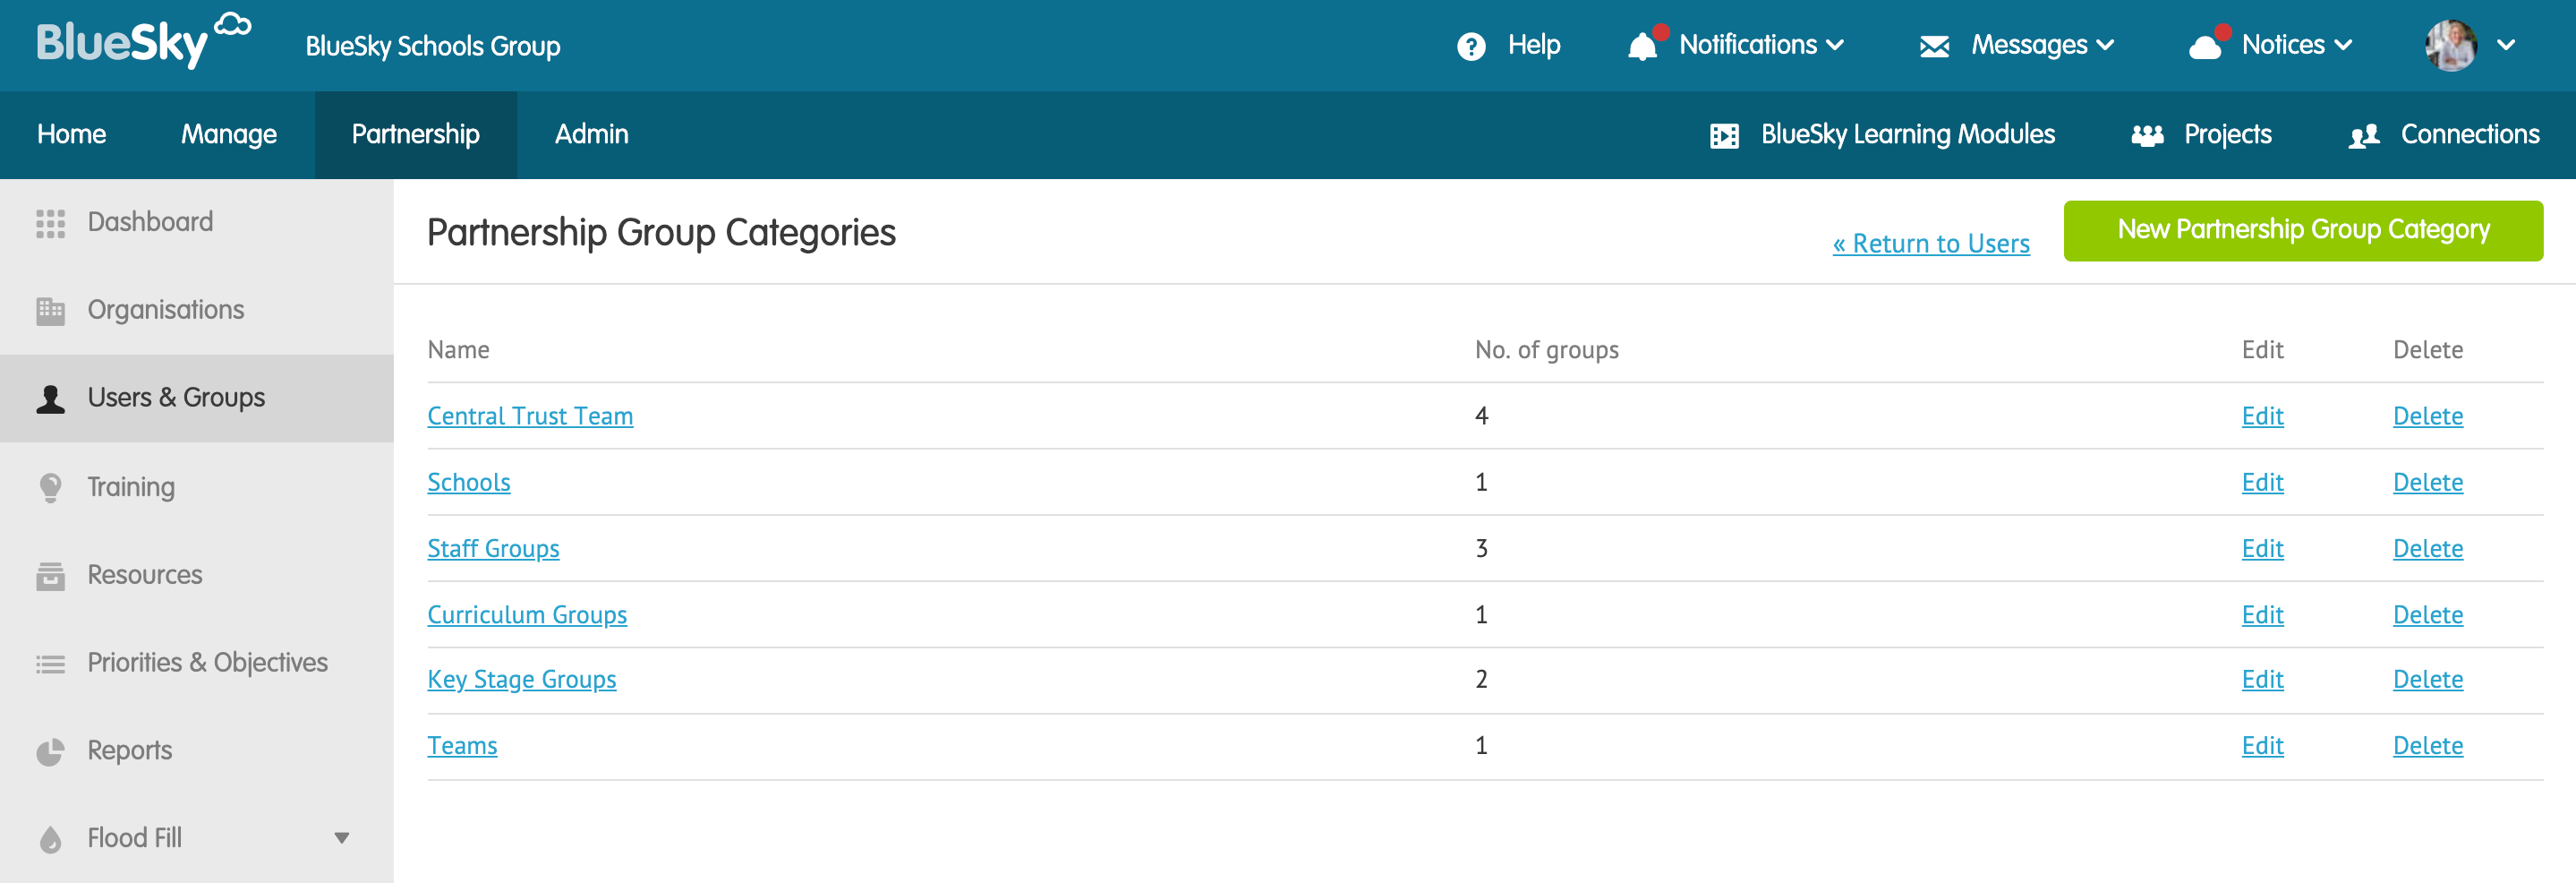
Task: Edit the Schools category
Action: click(2262, 482)
